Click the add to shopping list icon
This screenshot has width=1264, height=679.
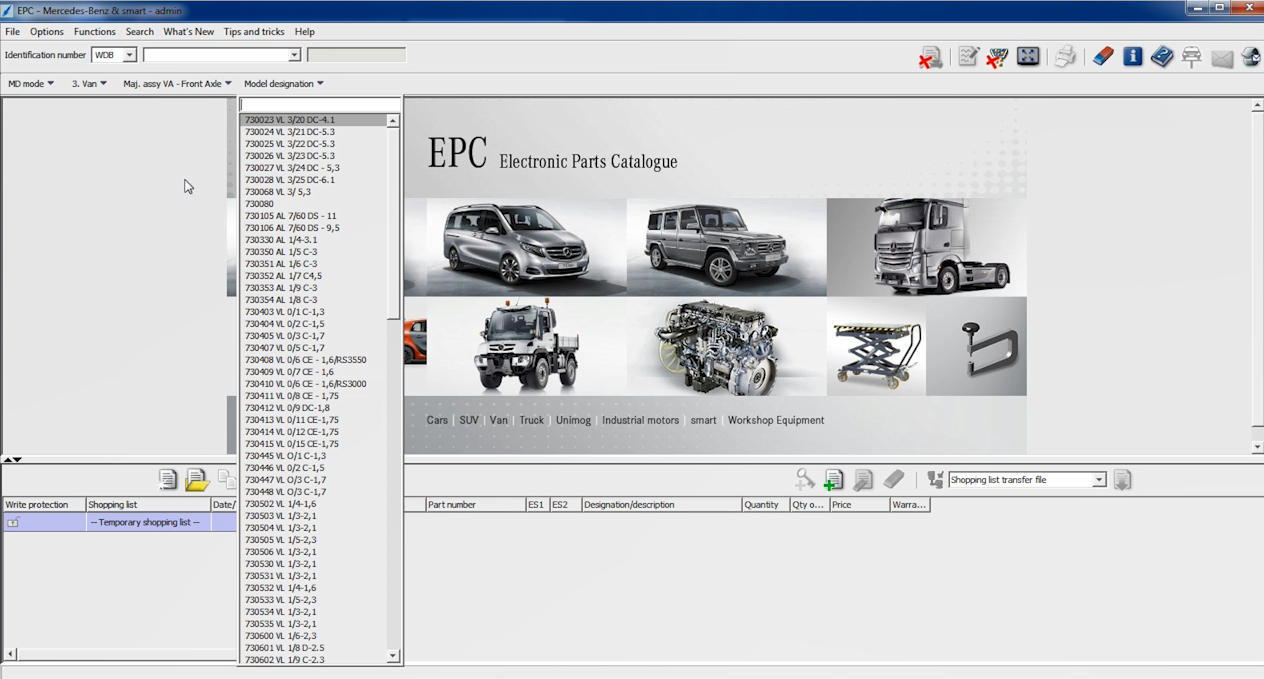[833, 480]
